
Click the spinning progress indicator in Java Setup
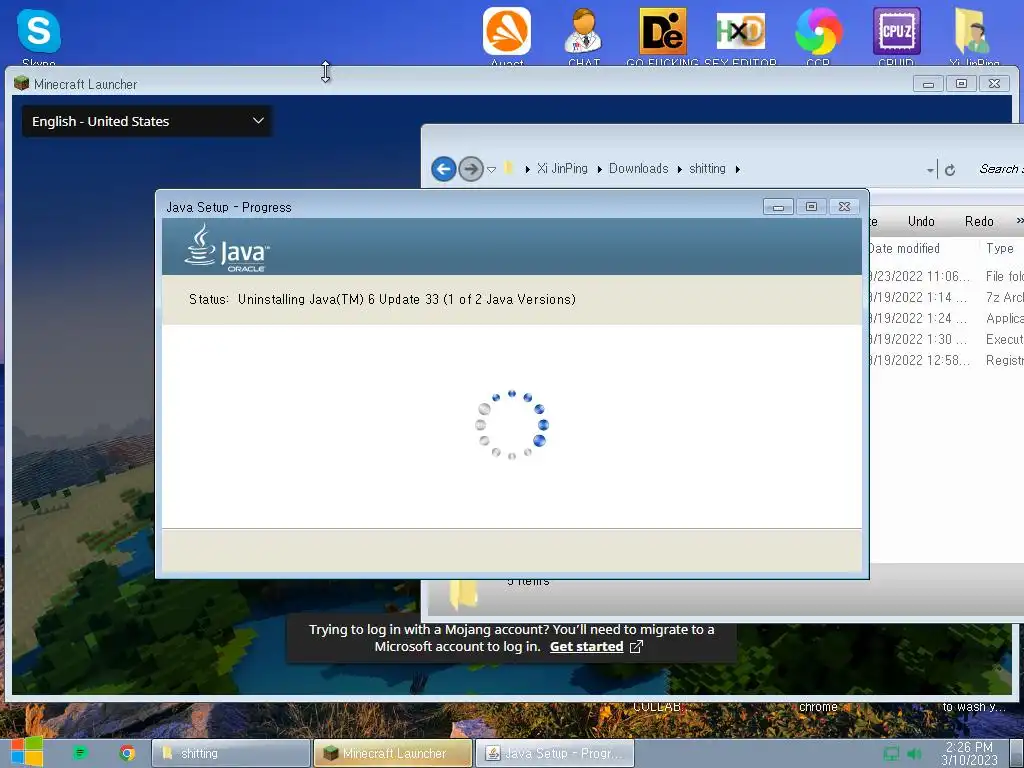[x=511, y=425]
